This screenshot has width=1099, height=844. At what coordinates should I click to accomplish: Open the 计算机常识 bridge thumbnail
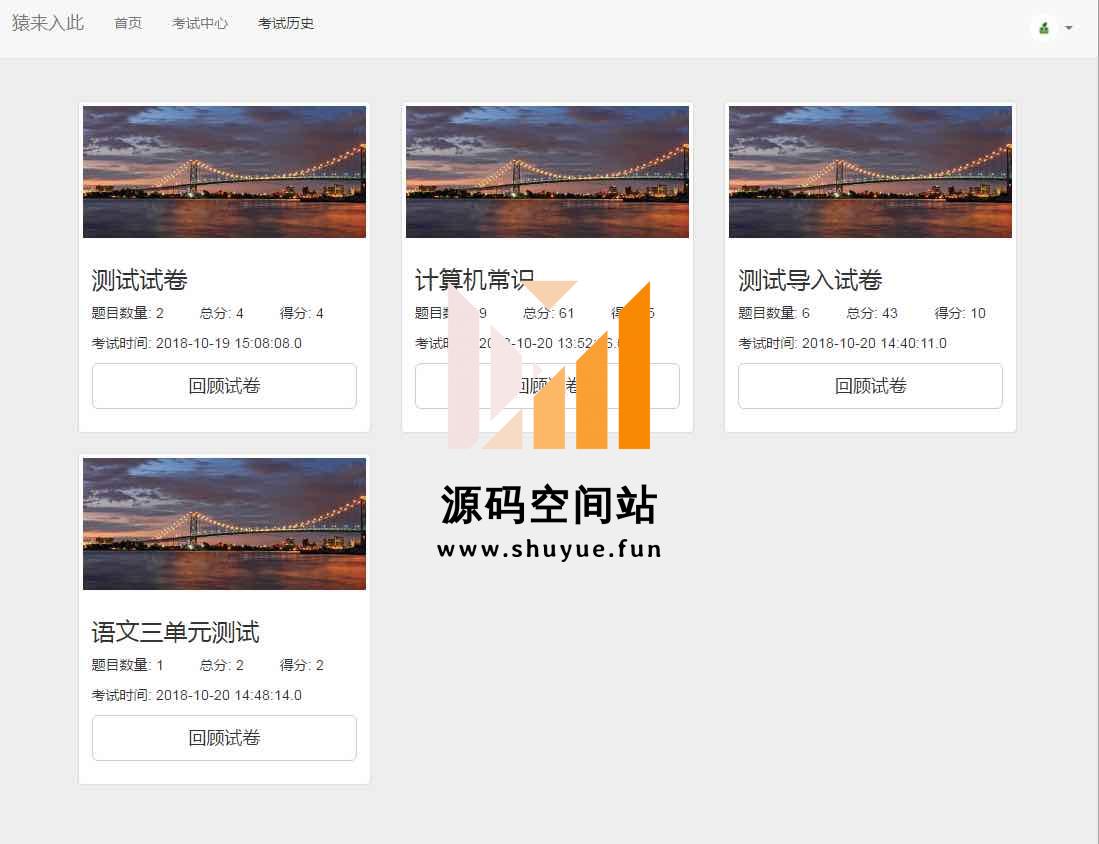[547, 172]
